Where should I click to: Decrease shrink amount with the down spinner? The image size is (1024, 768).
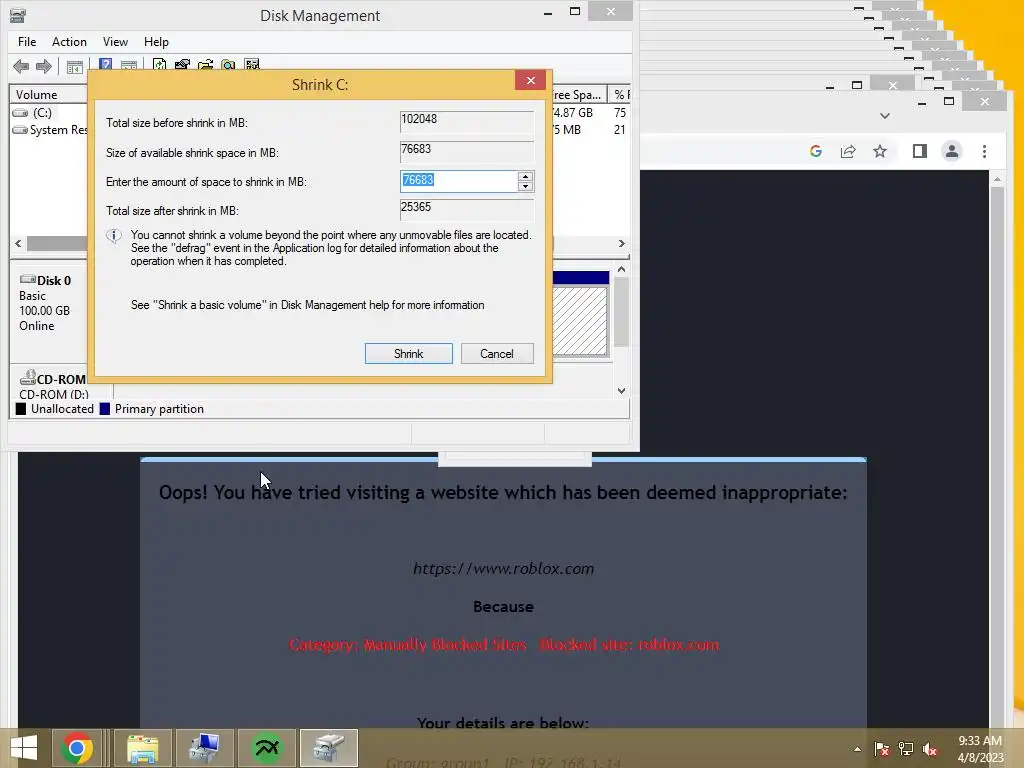tap(525, 187)
